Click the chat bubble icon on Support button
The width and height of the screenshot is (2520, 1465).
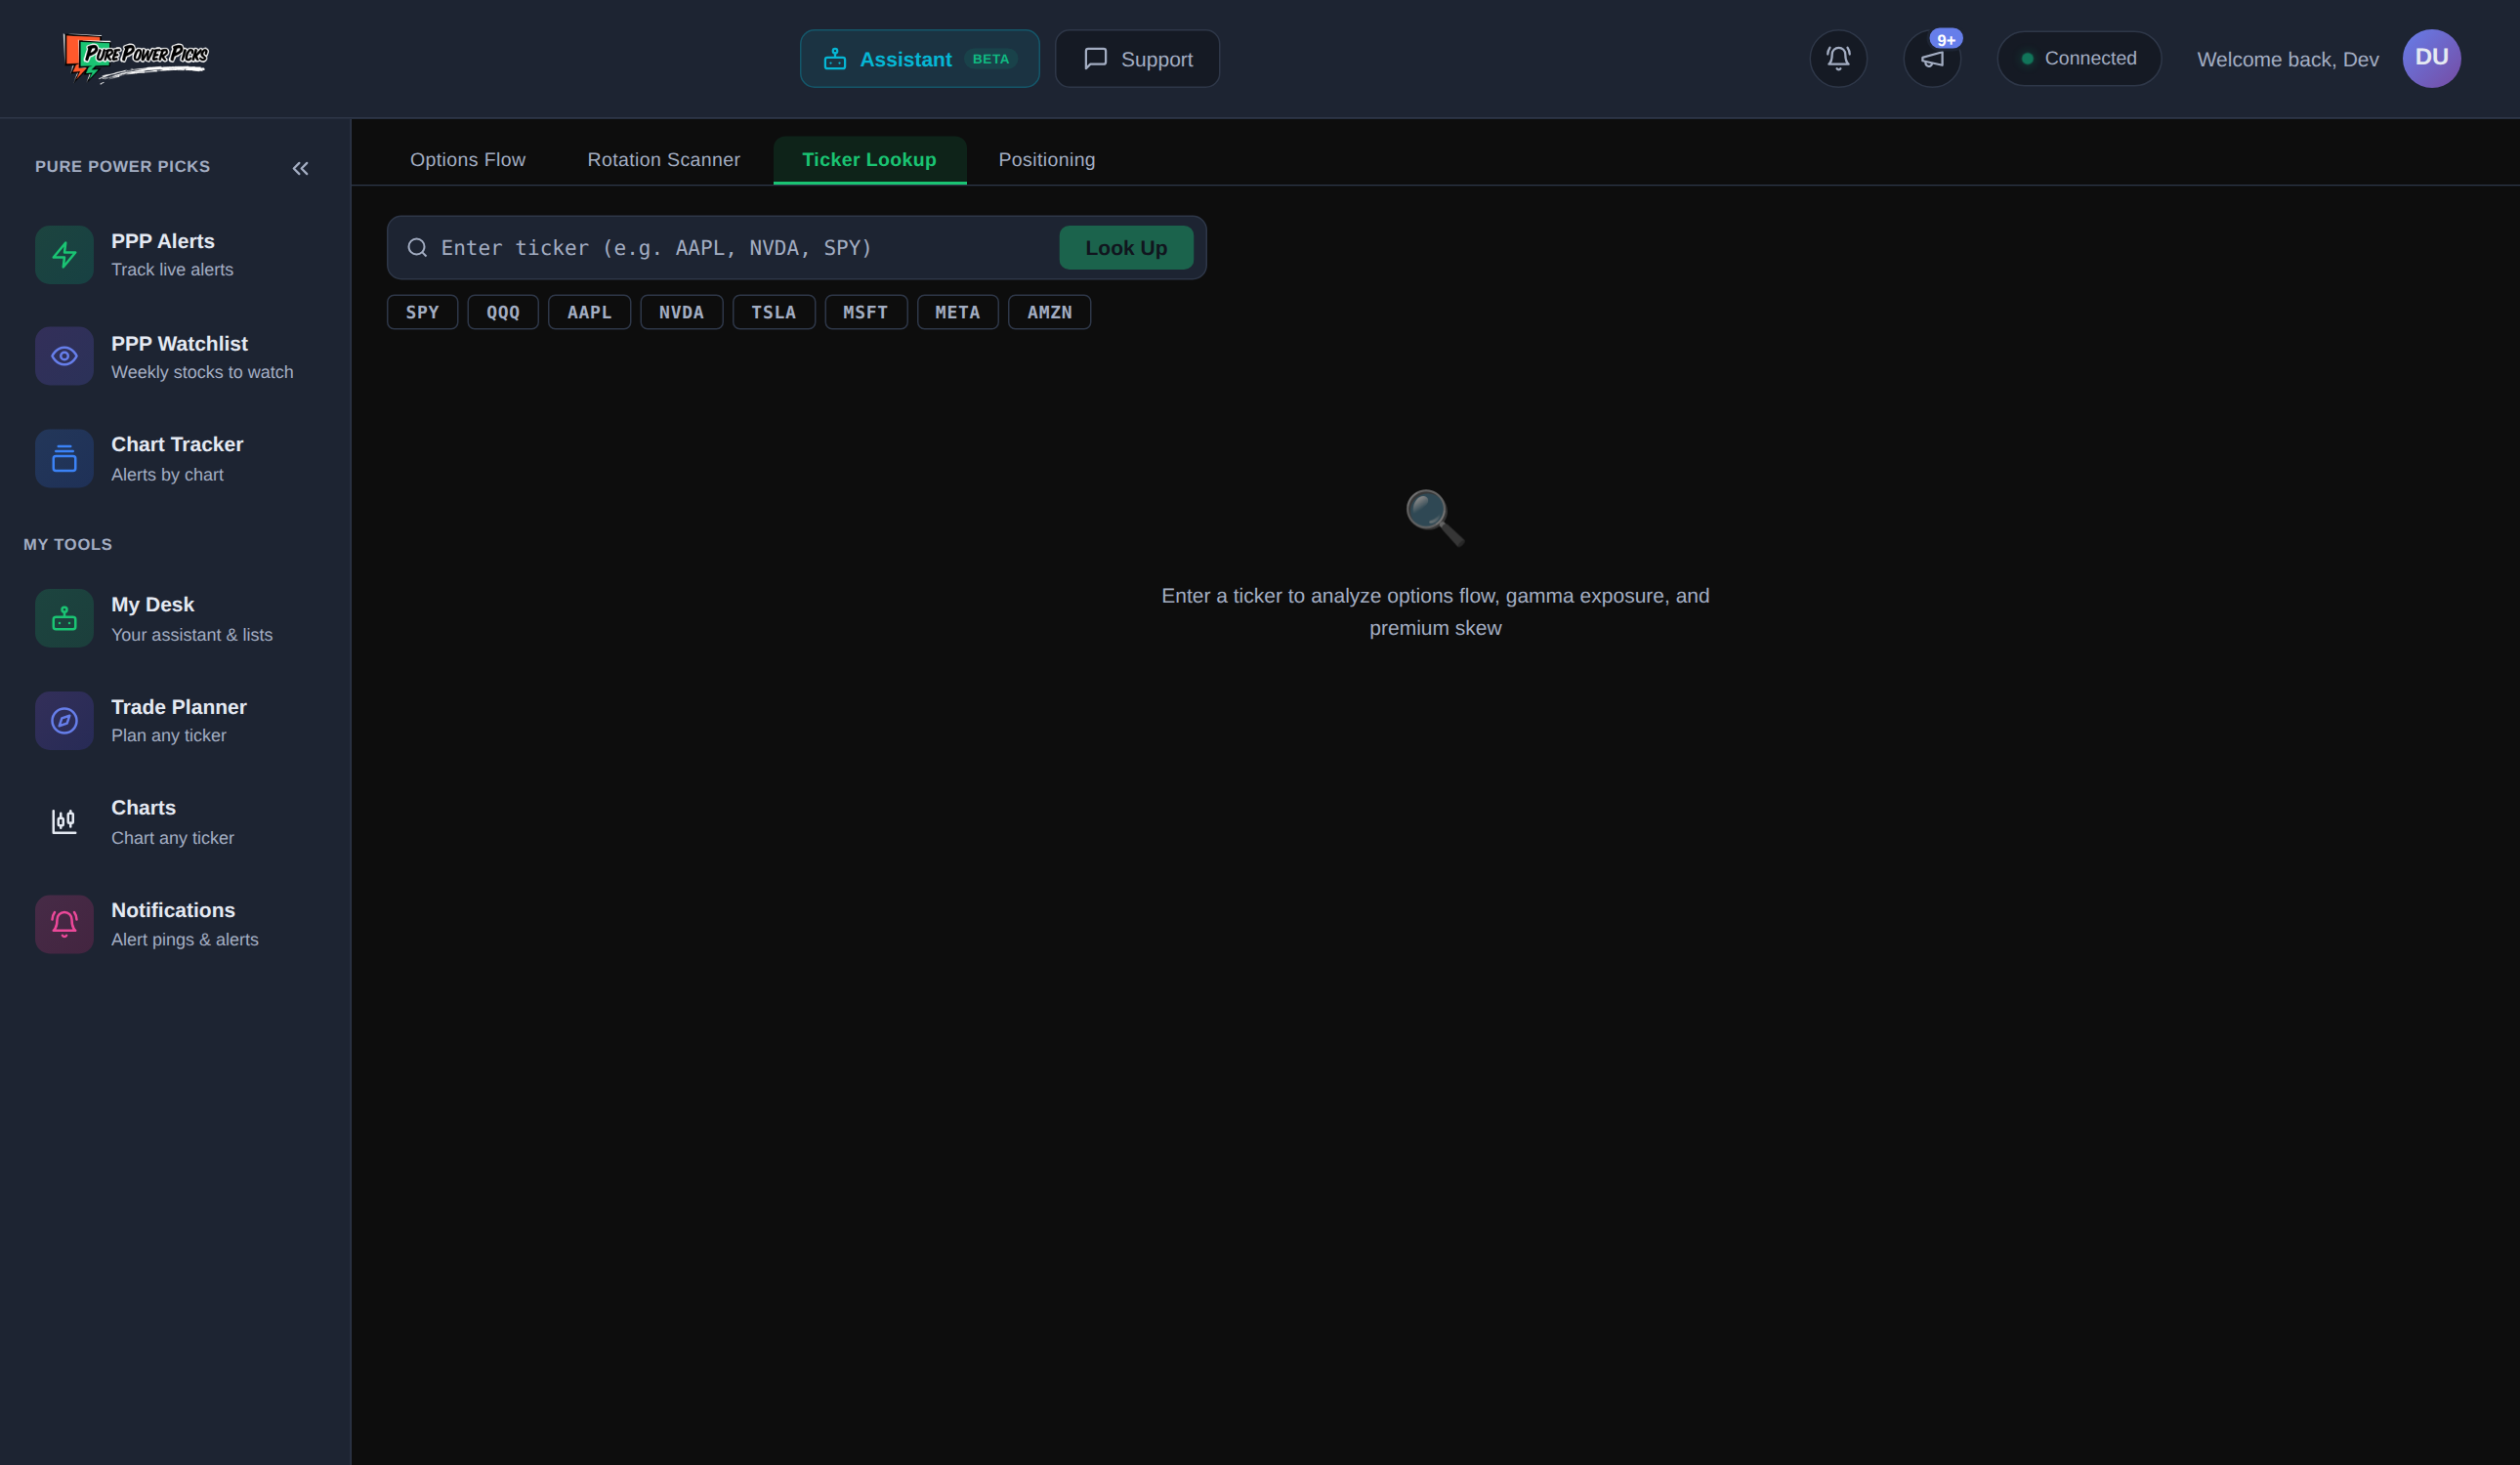[x=1096, y=59]
